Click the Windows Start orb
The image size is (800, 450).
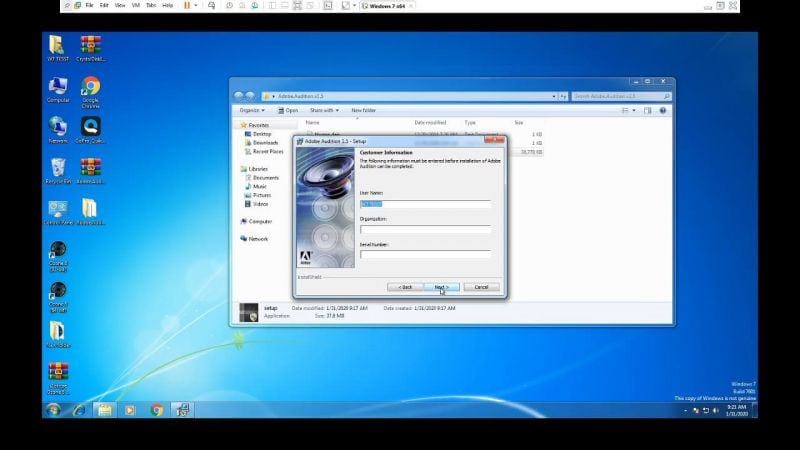(52, 409)
